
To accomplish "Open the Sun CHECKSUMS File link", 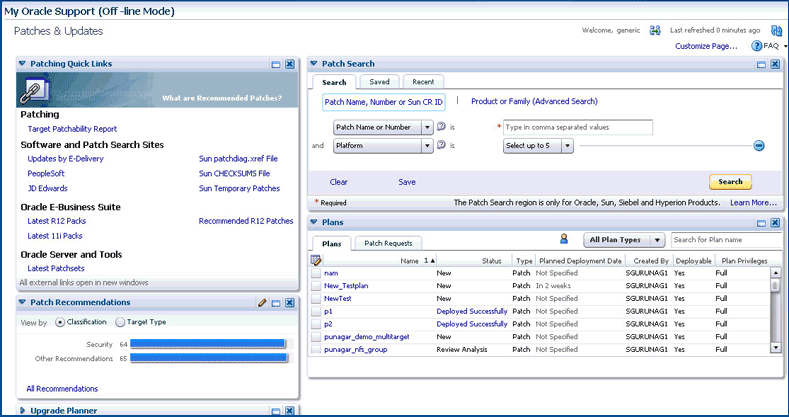I will [234, 174].
